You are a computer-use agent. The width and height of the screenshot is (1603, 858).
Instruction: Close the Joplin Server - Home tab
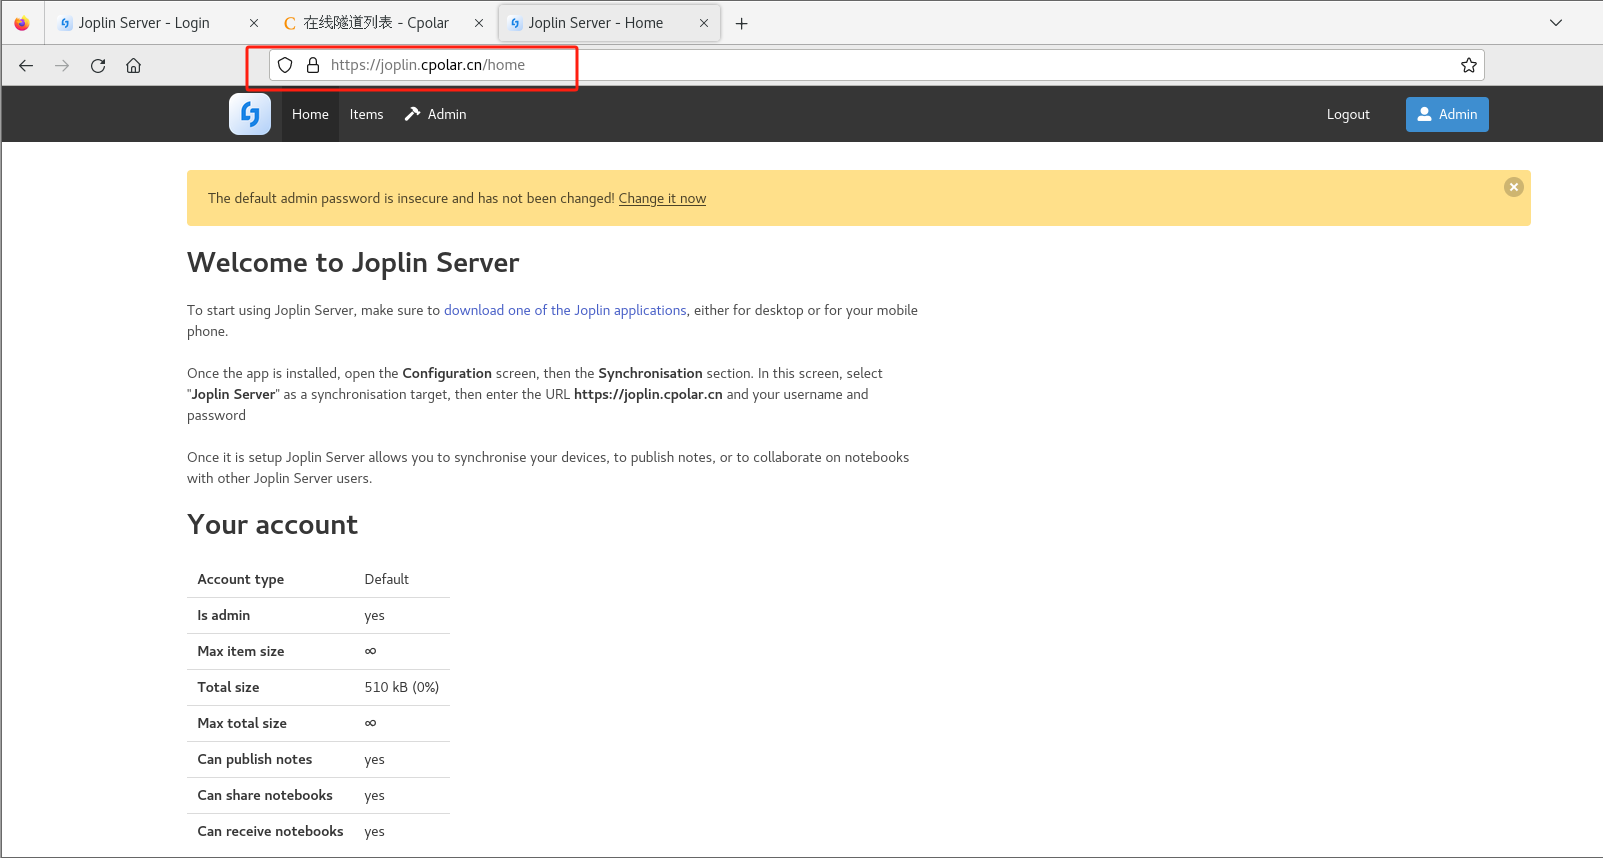pos(704,23)
